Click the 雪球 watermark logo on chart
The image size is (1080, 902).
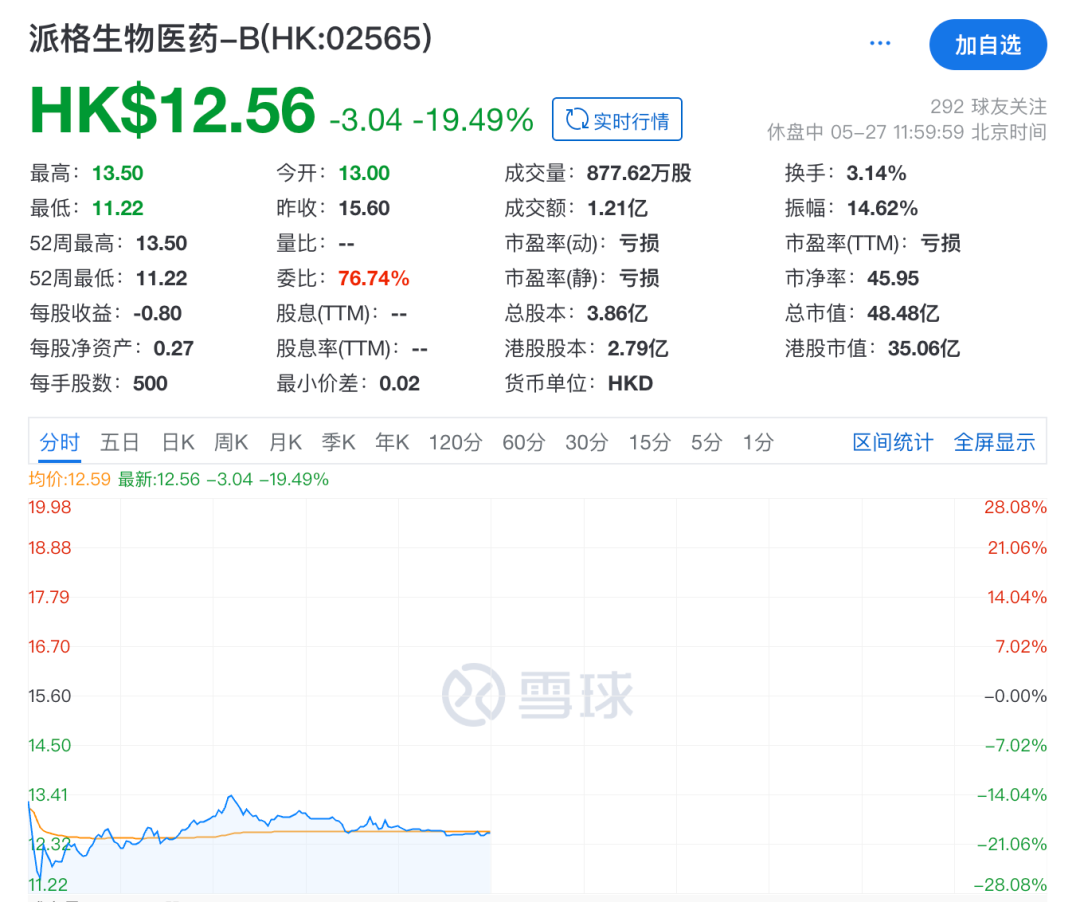pyautogui.click(x=539, y=694)
